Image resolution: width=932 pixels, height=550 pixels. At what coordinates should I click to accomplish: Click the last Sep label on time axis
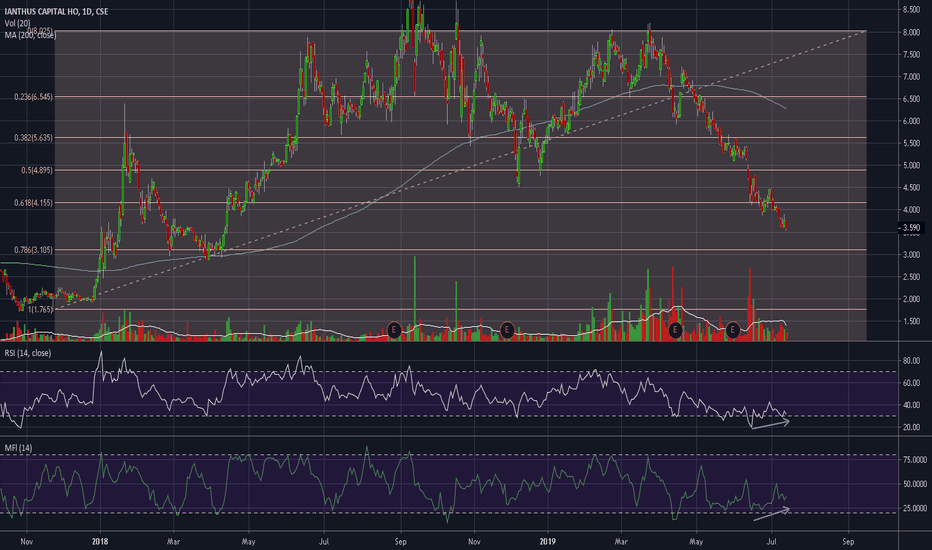(x=848, y=542)
